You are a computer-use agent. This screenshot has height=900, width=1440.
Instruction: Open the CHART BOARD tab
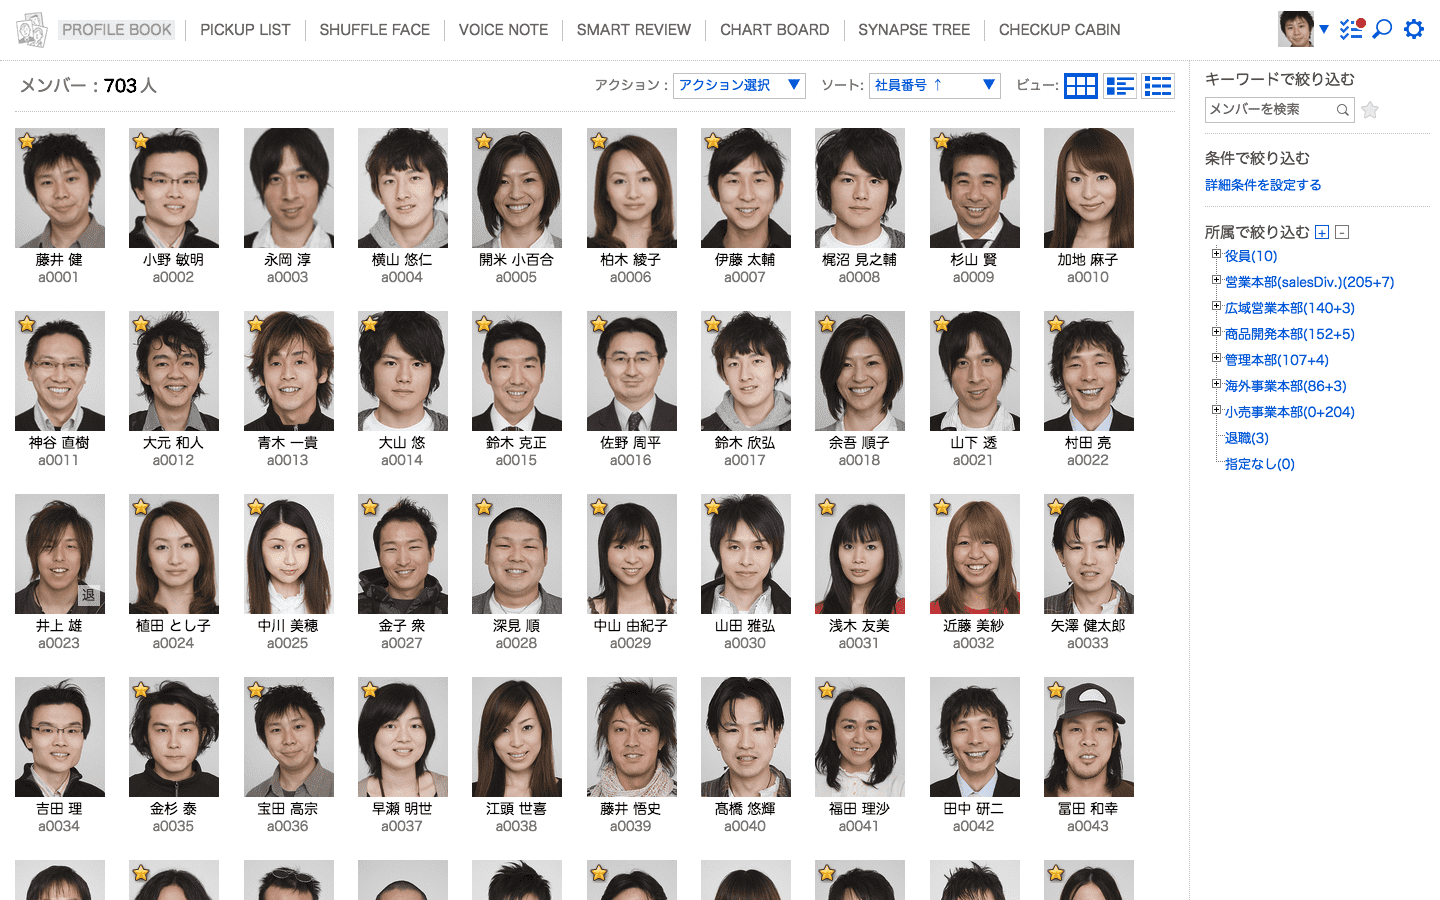pos(775,30)
